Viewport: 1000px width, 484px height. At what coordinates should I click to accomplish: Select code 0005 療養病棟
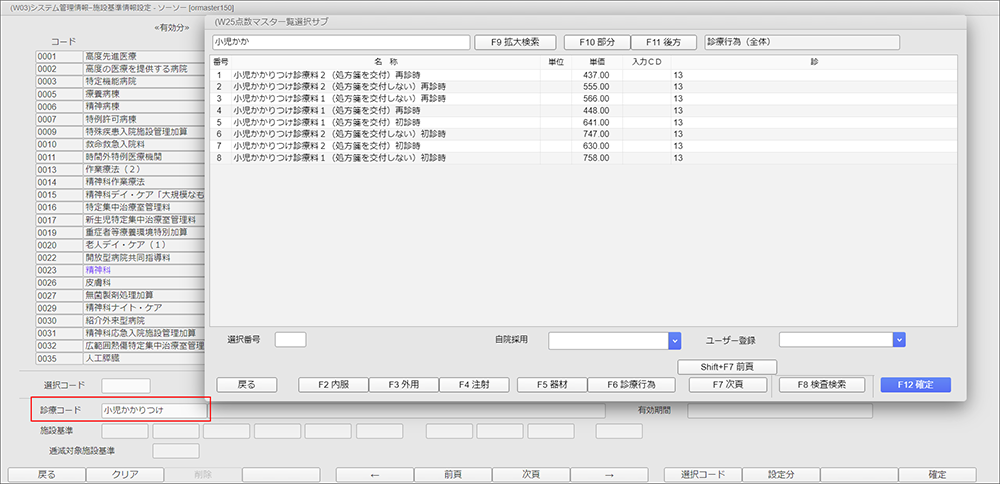120,94
